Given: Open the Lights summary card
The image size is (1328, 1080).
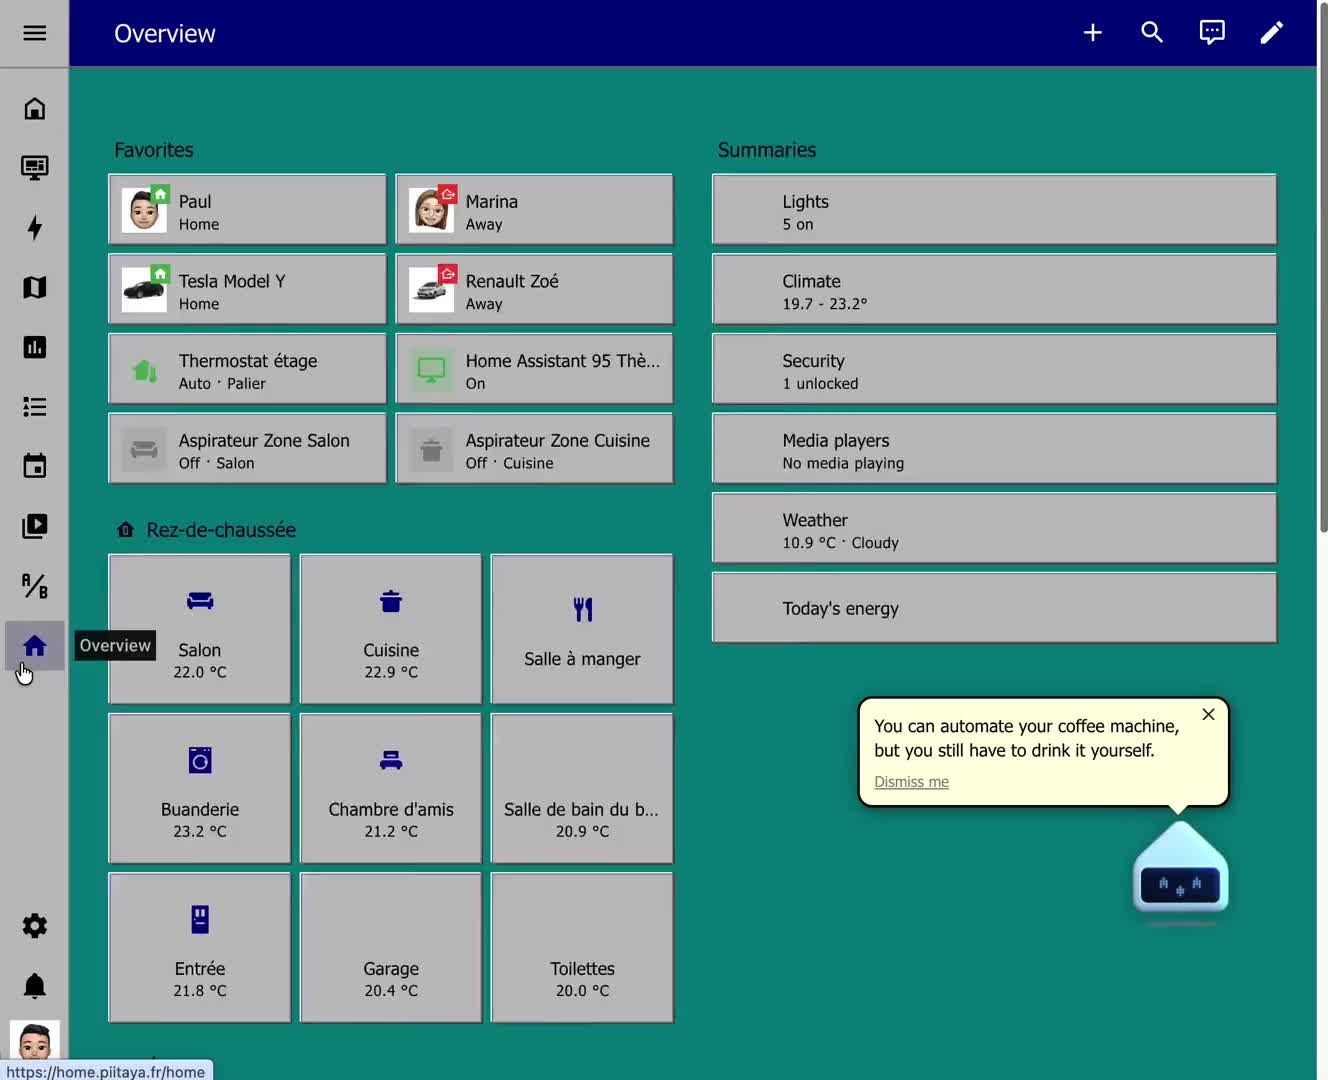Looking at the screenshot, I should (x=993, y=210).
